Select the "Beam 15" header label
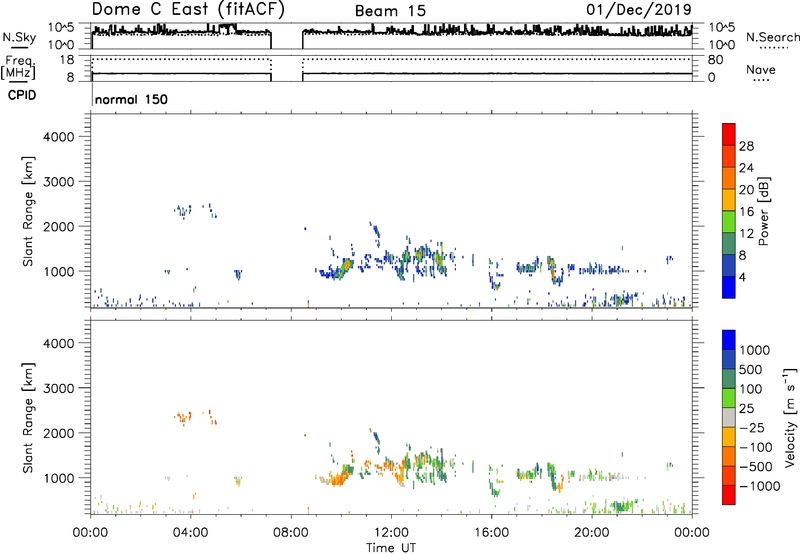 click(x=390, y=11)
